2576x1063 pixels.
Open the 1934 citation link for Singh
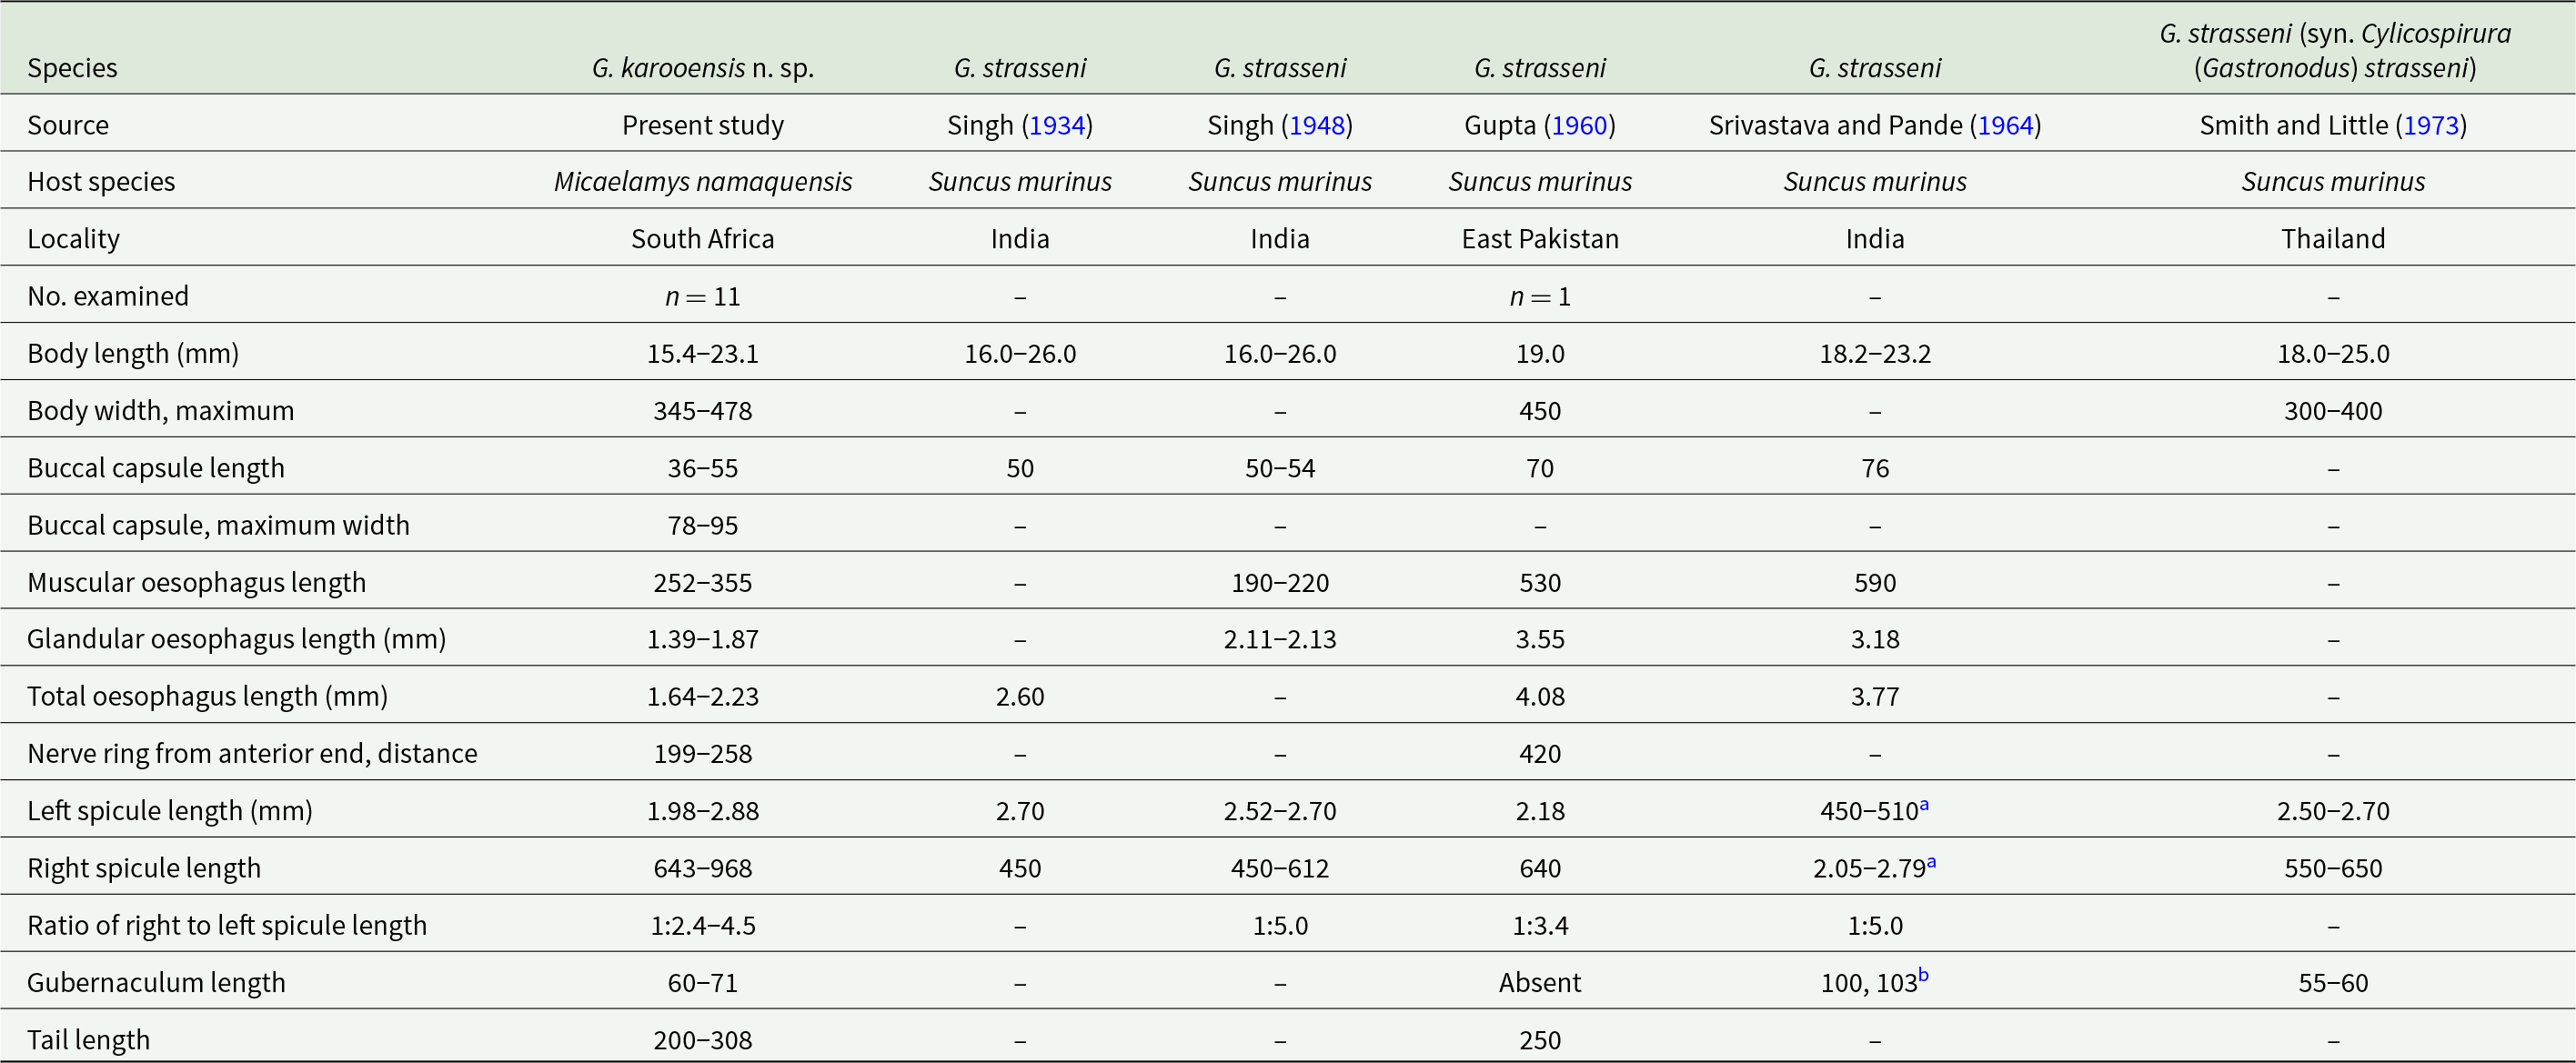coord(1057,125)
